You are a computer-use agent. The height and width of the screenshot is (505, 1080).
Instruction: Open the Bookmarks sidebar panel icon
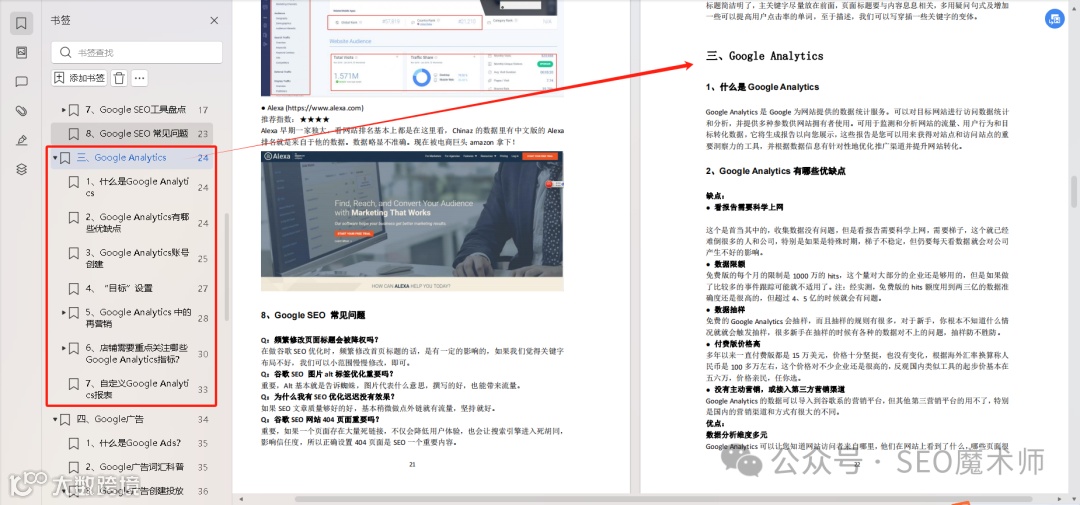pos(21,23)
